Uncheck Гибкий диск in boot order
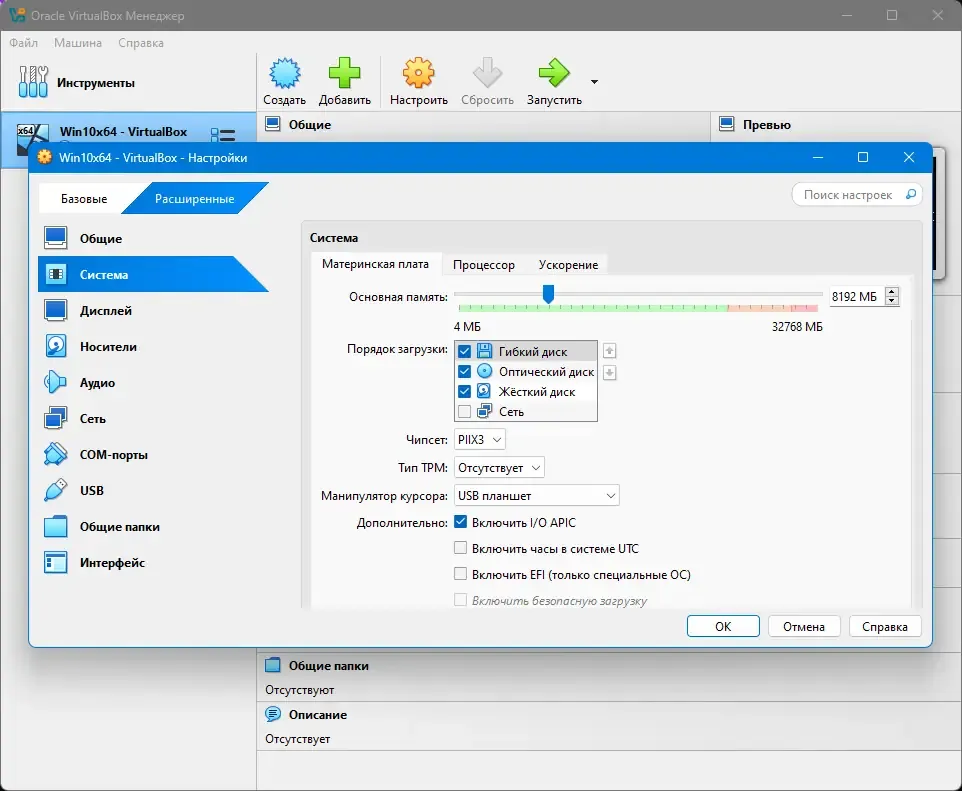The image size is (962, 791). (x=464, y=352)
